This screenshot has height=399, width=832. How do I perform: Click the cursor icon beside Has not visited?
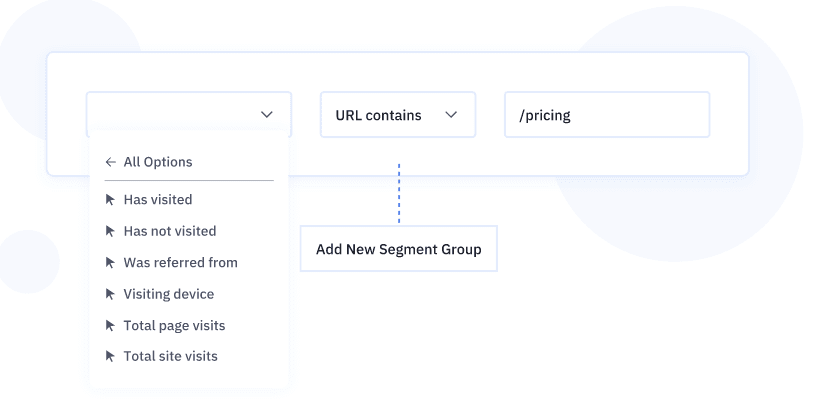(x=110, y=231)
